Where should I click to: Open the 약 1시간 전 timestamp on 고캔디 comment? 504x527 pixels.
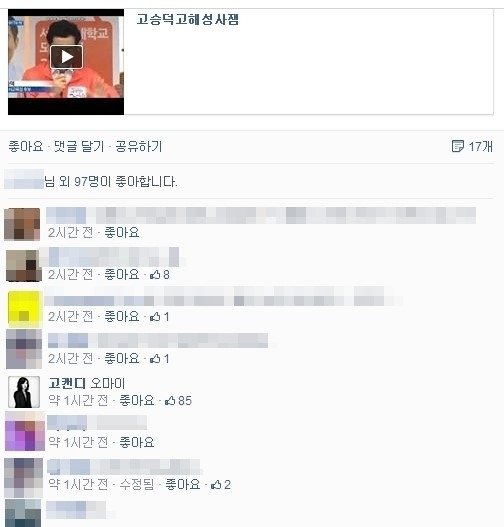78,401
